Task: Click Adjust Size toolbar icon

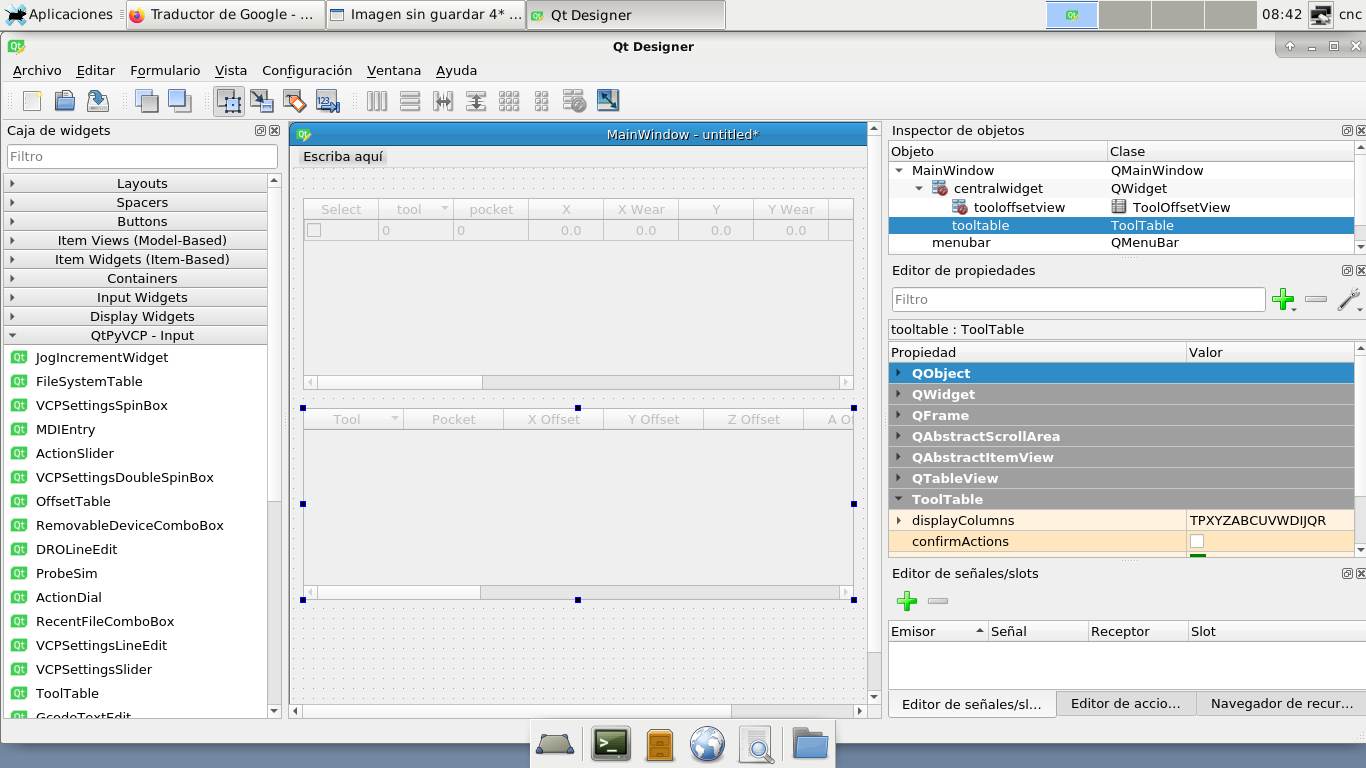Action: point(607,100)
